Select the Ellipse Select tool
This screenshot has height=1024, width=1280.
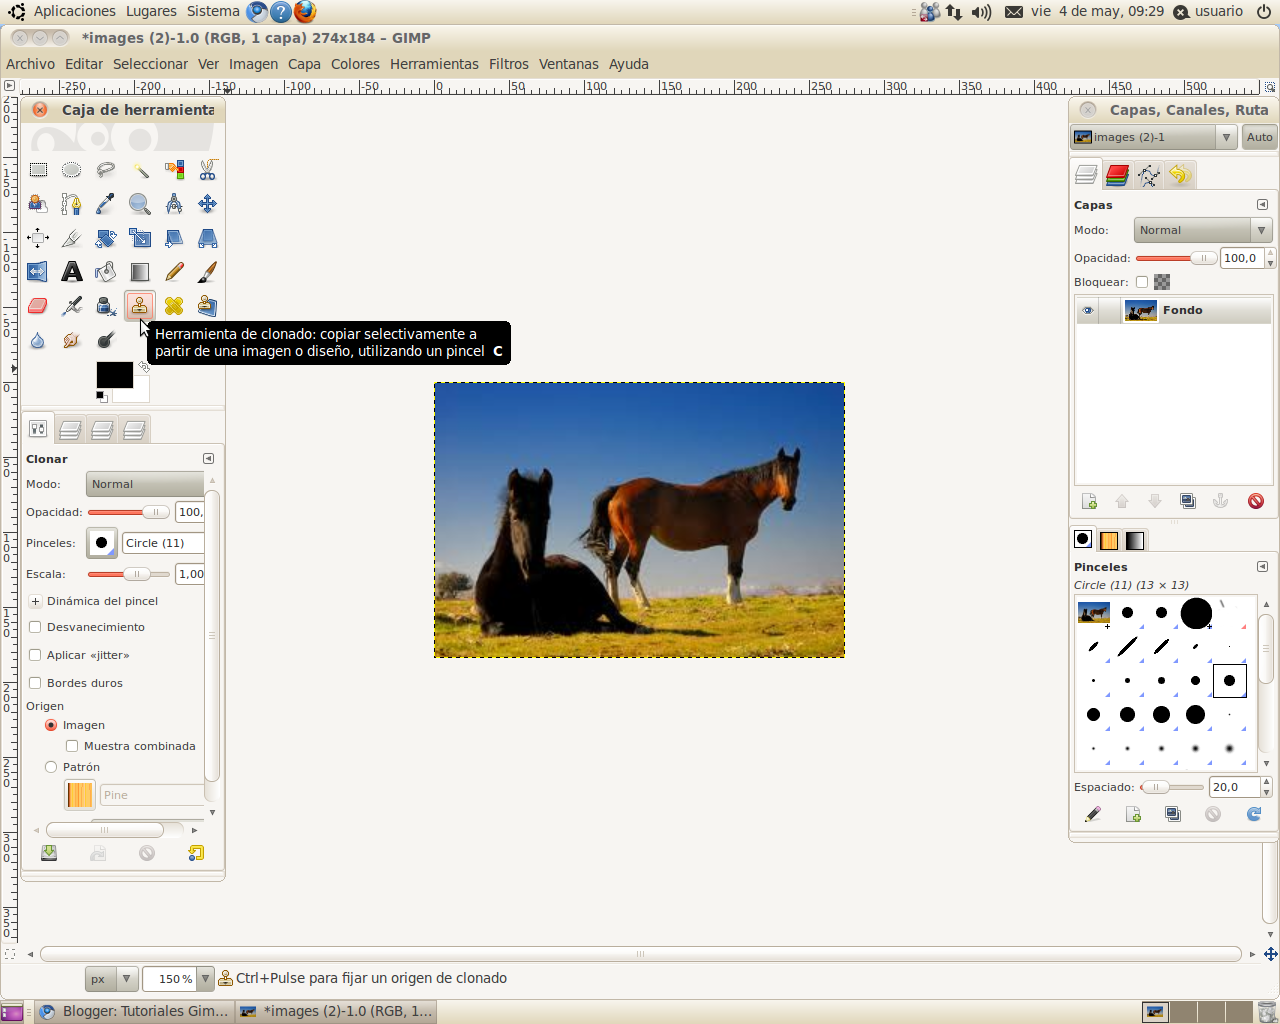click(x=72, y=170)
